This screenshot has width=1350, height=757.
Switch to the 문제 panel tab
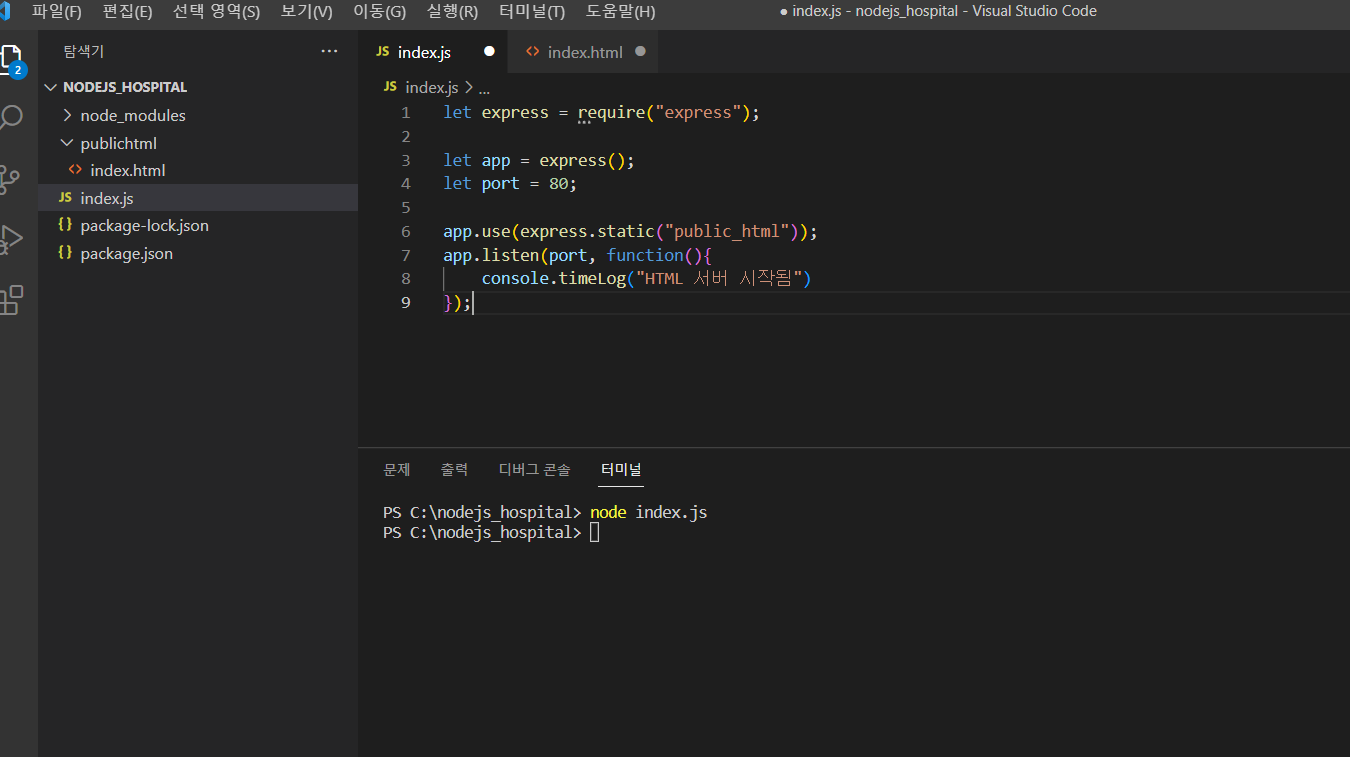tap(397, 469)
